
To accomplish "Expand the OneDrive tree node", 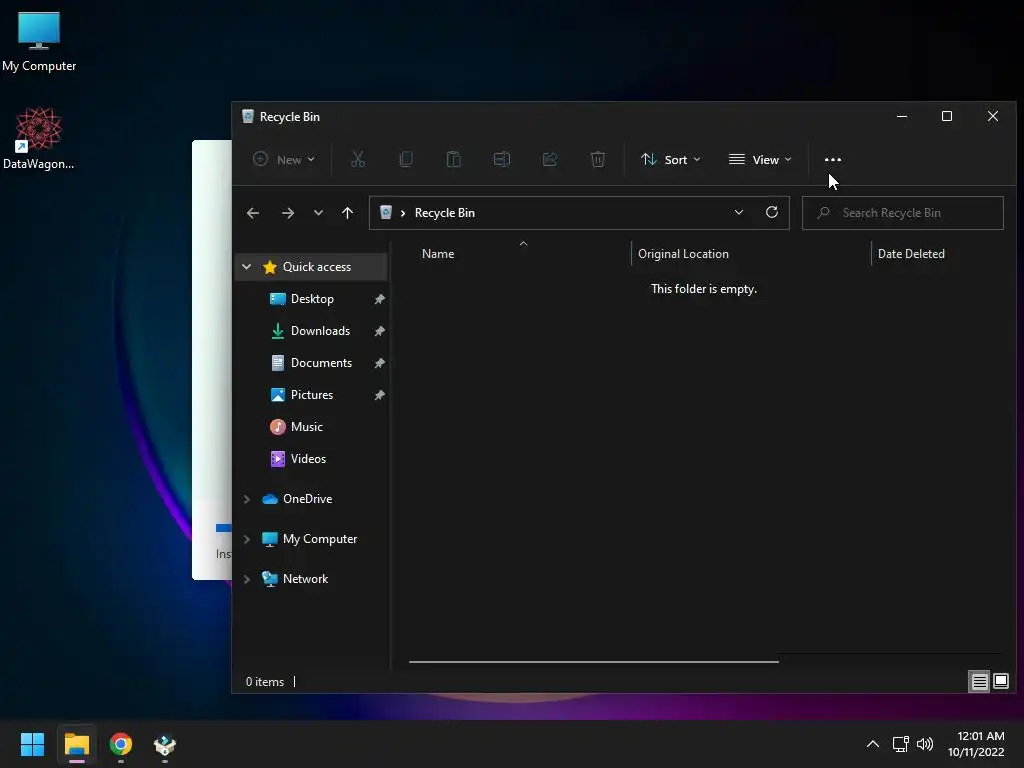I will (x=246, y=499).
